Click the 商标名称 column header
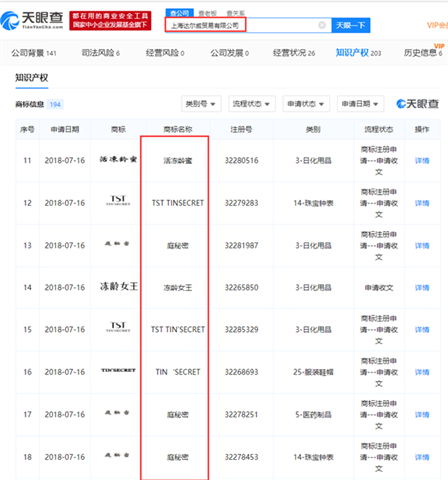The image size is (448, 480). [178, 129]
